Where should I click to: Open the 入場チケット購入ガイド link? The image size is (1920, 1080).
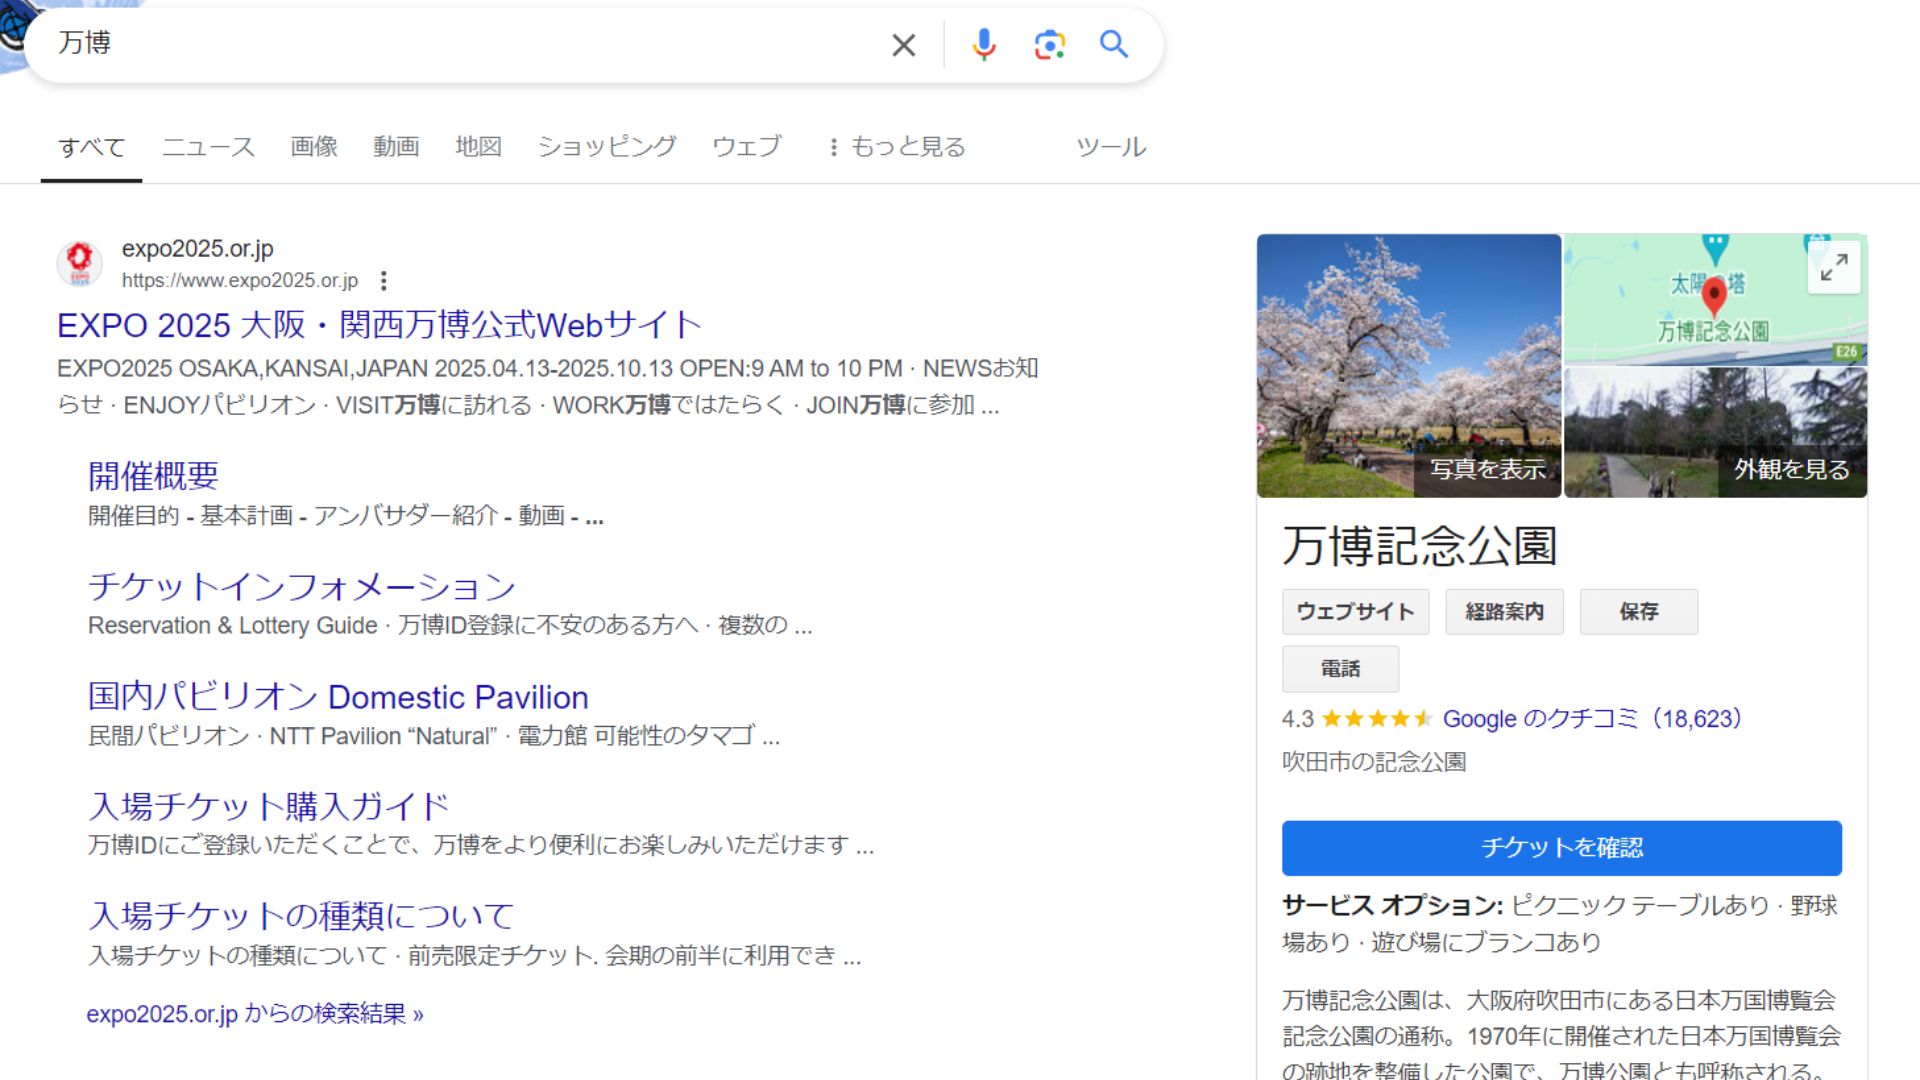(269, 806)
